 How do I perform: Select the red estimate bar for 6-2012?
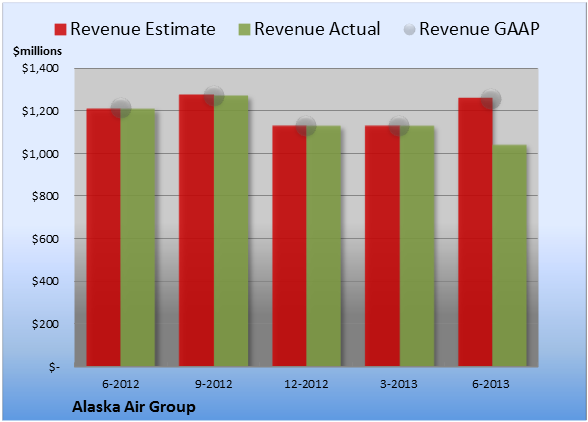(x=104, y=237)
